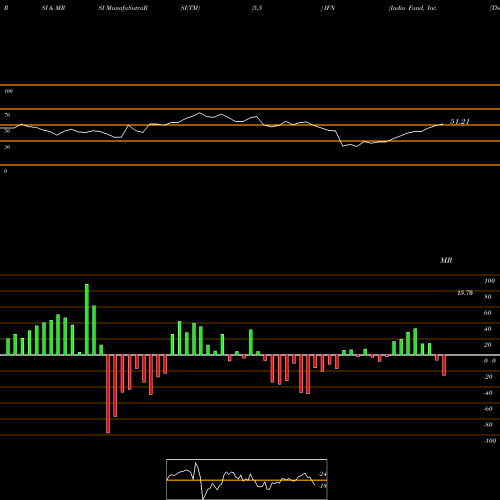Click the RSI scale label 100
The width and height of the screenshot is (500, 500).
click(x=8, y=91)
